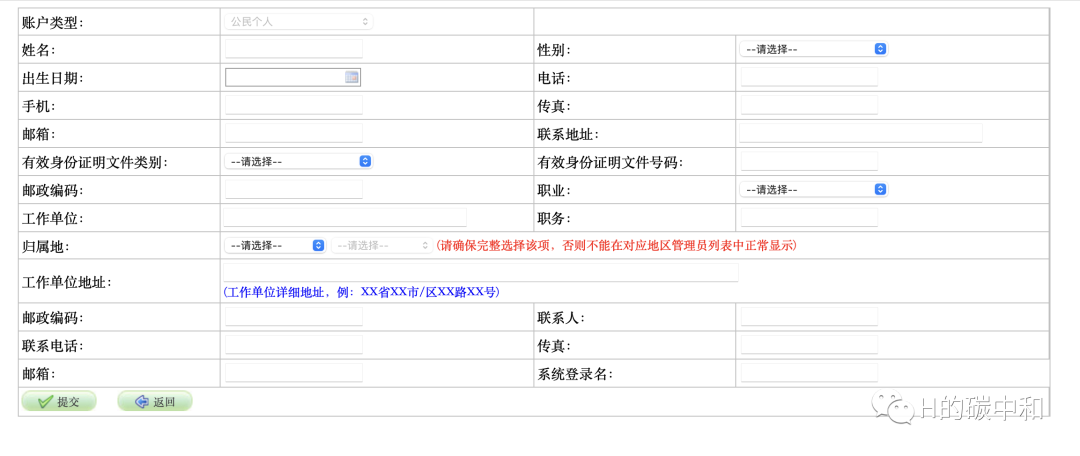
Task: Click the 账户类型 label
Action: tap(52, 23)
